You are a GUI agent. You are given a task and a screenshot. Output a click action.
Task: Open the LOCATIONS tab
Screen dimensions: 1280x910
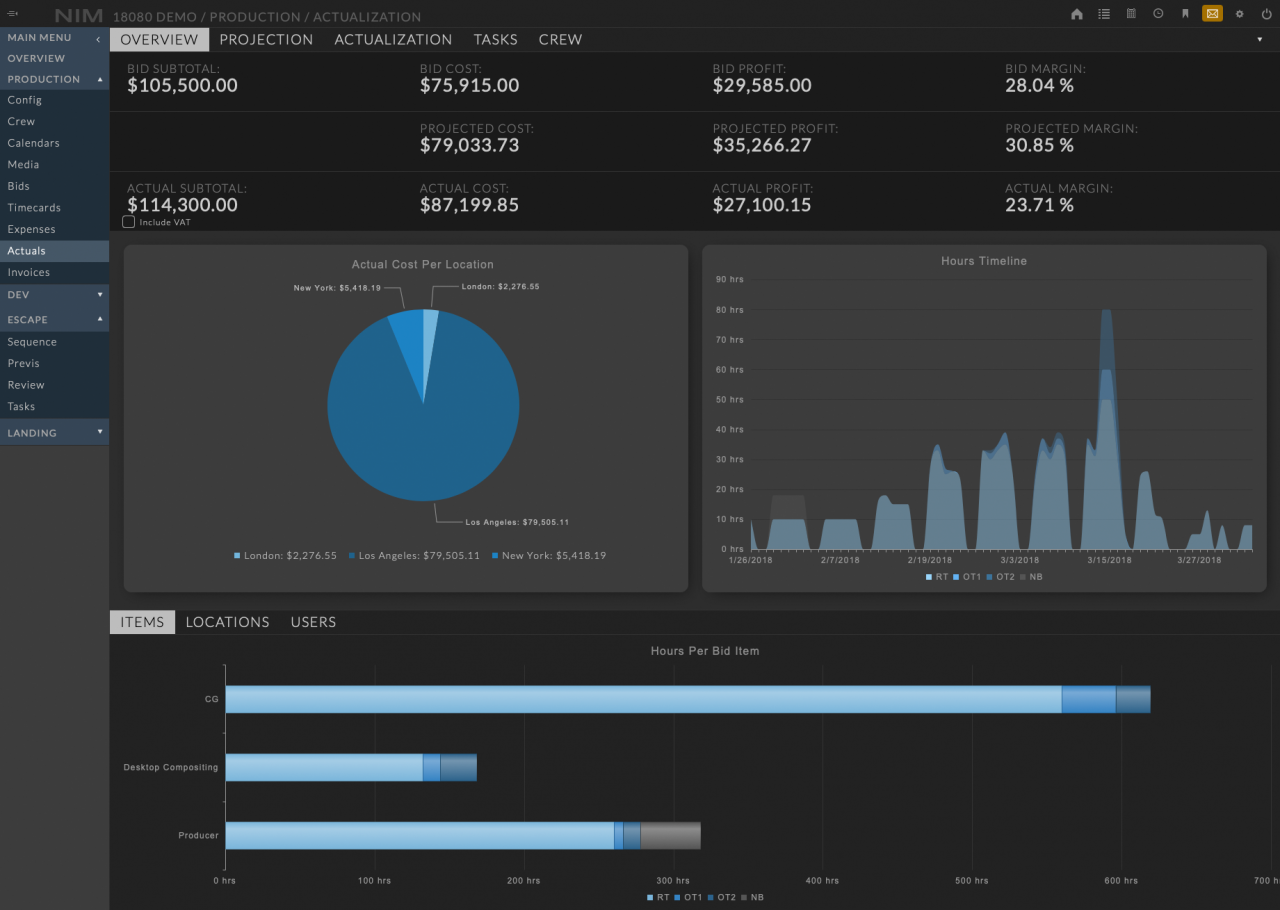(x=227, y=622)
